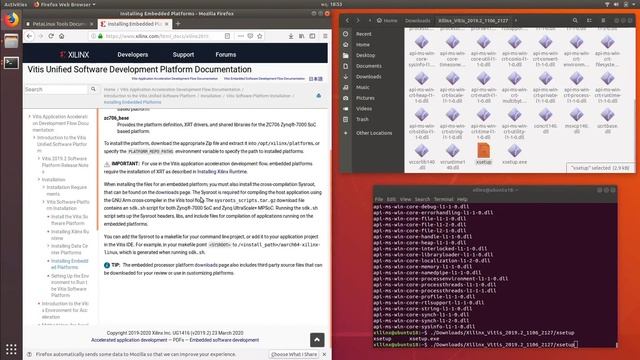Click the Home breadcrumb link

109,89
